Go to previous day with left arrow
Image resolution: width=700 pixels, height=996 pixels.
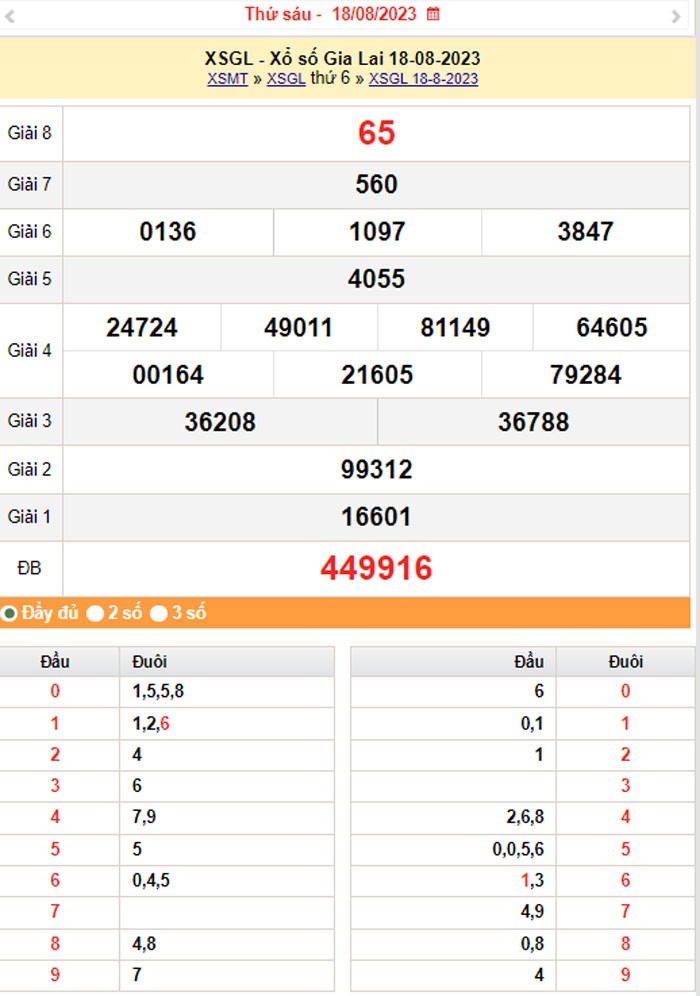[10, 17]
